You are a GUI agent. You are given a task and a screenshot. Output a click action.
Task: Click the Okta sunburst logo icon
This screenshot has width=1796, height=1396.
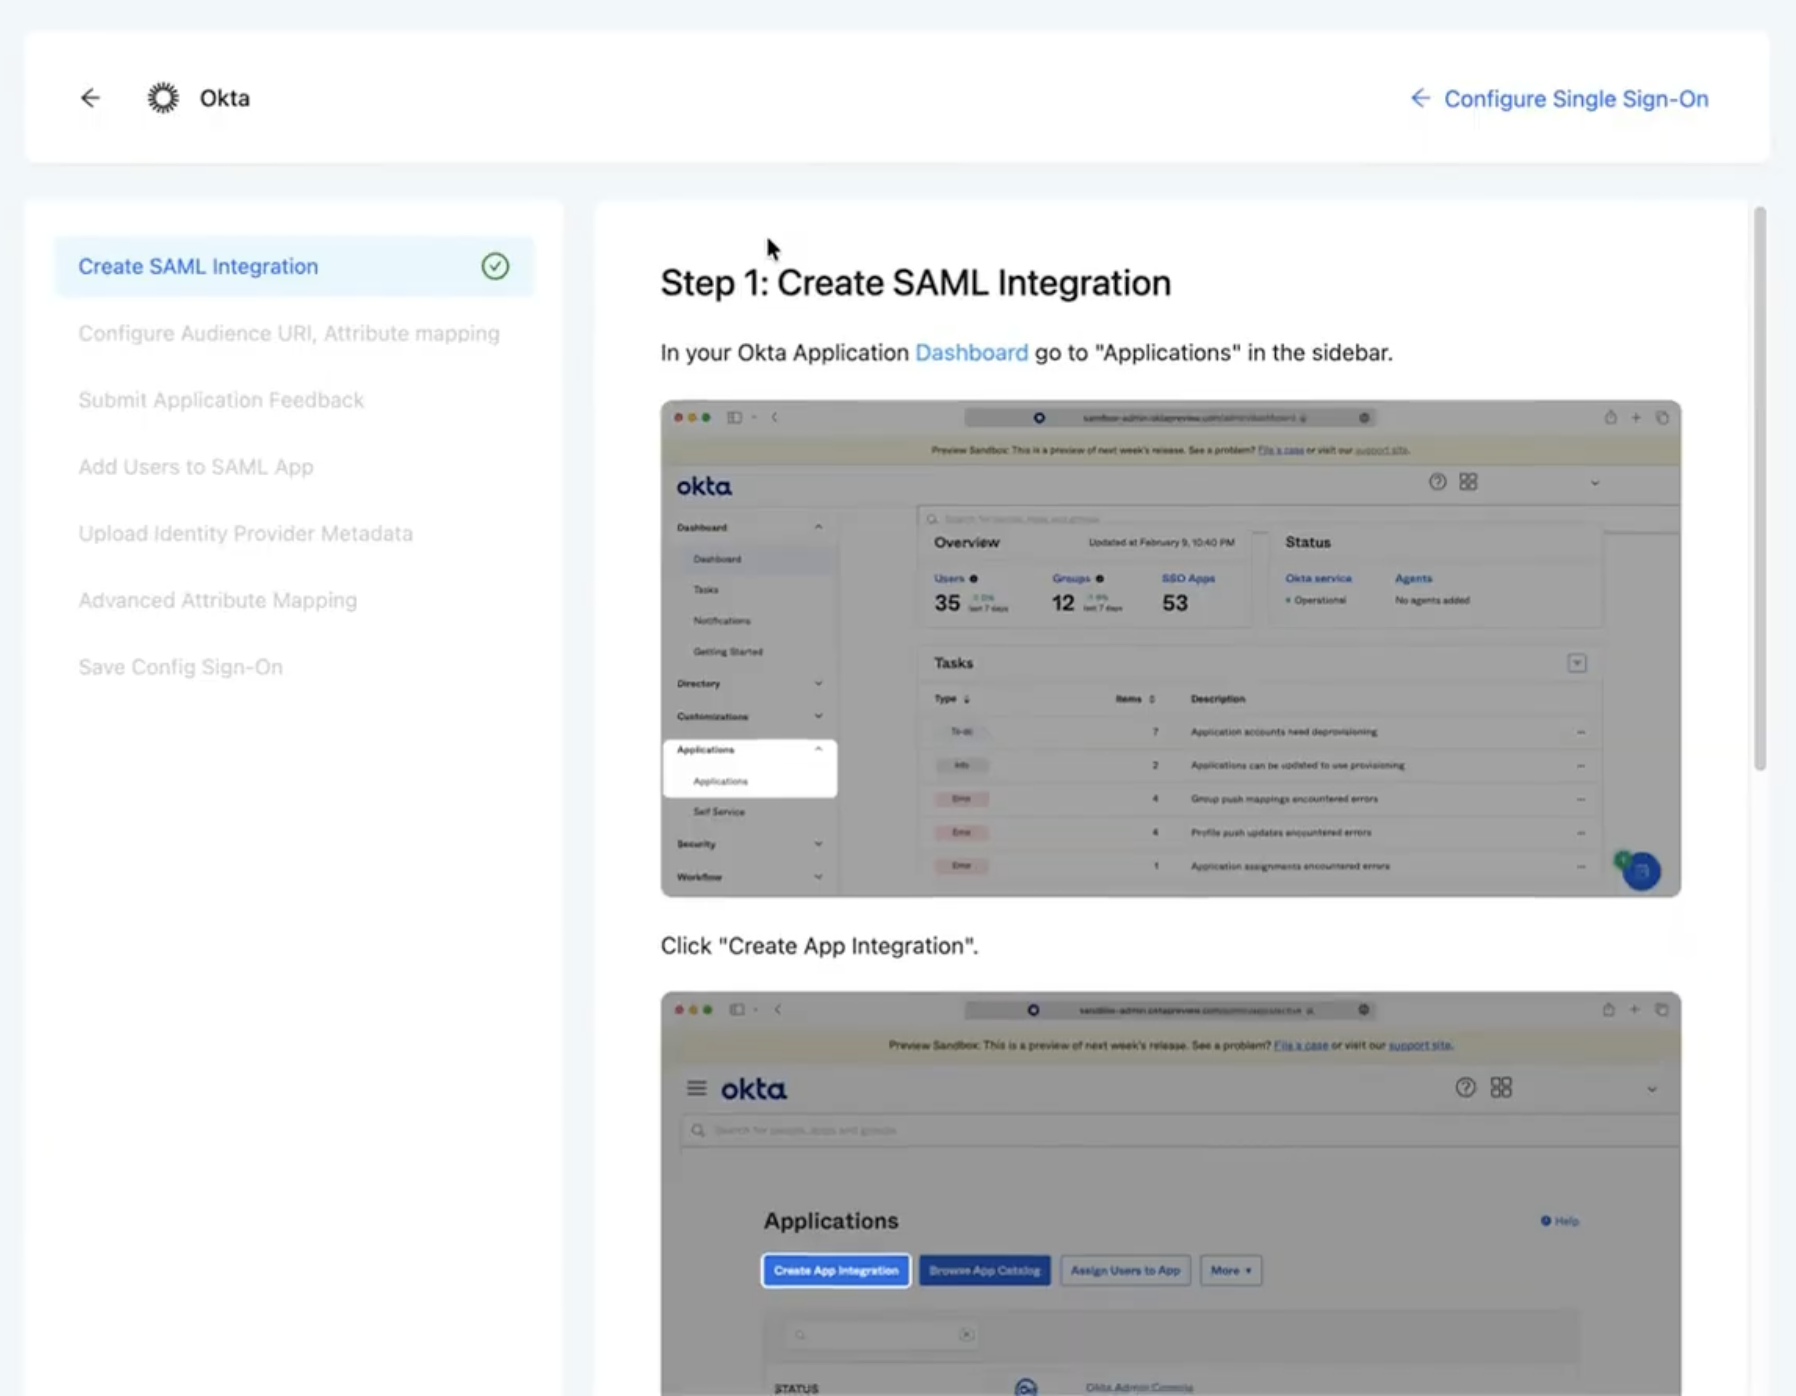point(163,98)
